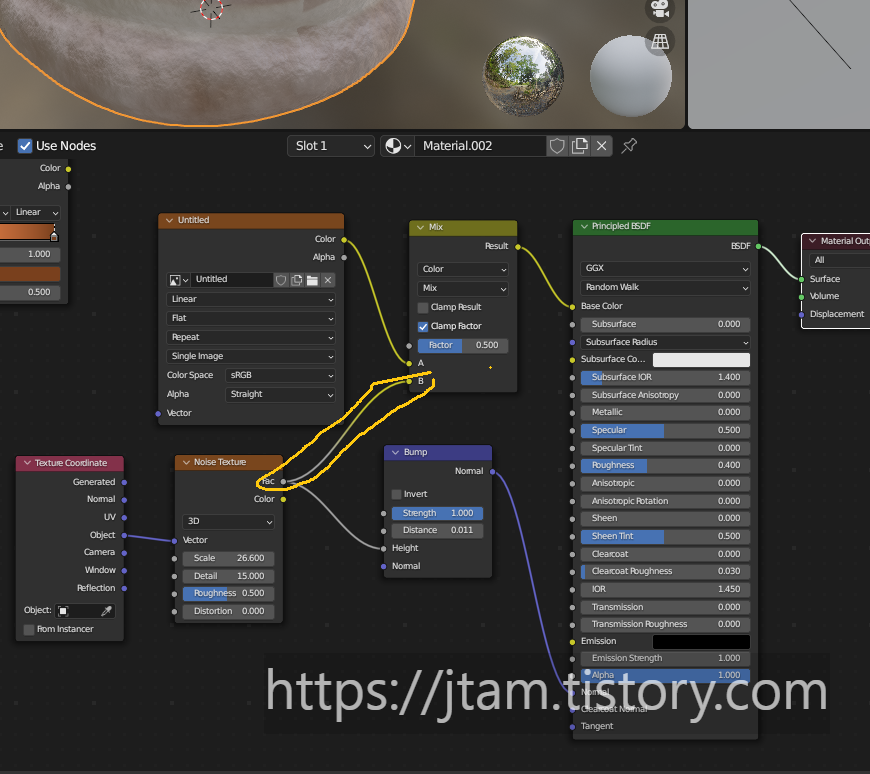This screenshot has height=774, width=870.
Task: Click the Bump Height input socket
Action: tap(383, 548)
